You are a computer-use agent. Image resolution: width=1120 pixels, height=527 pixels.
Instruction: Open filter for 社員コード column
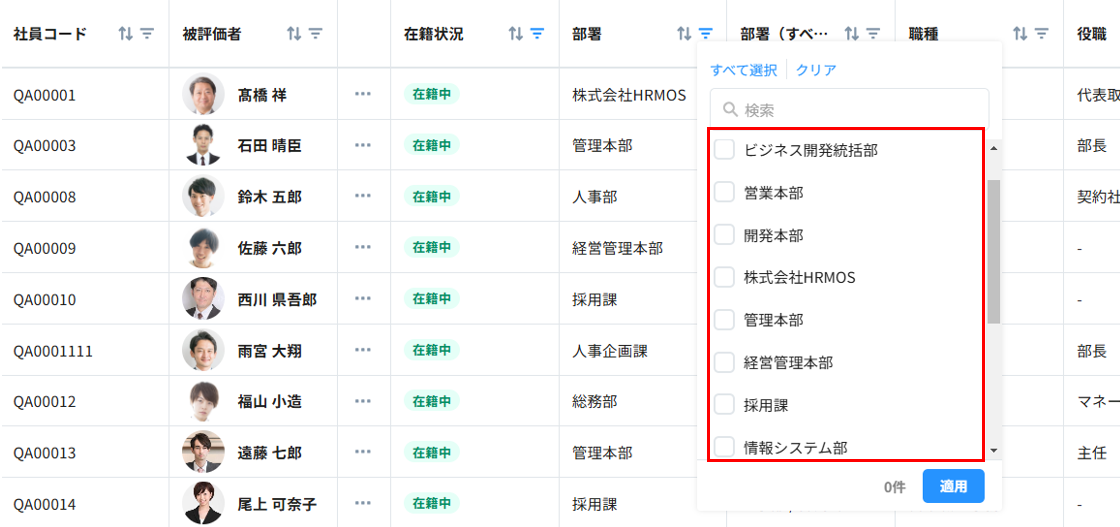click(147, 34)
